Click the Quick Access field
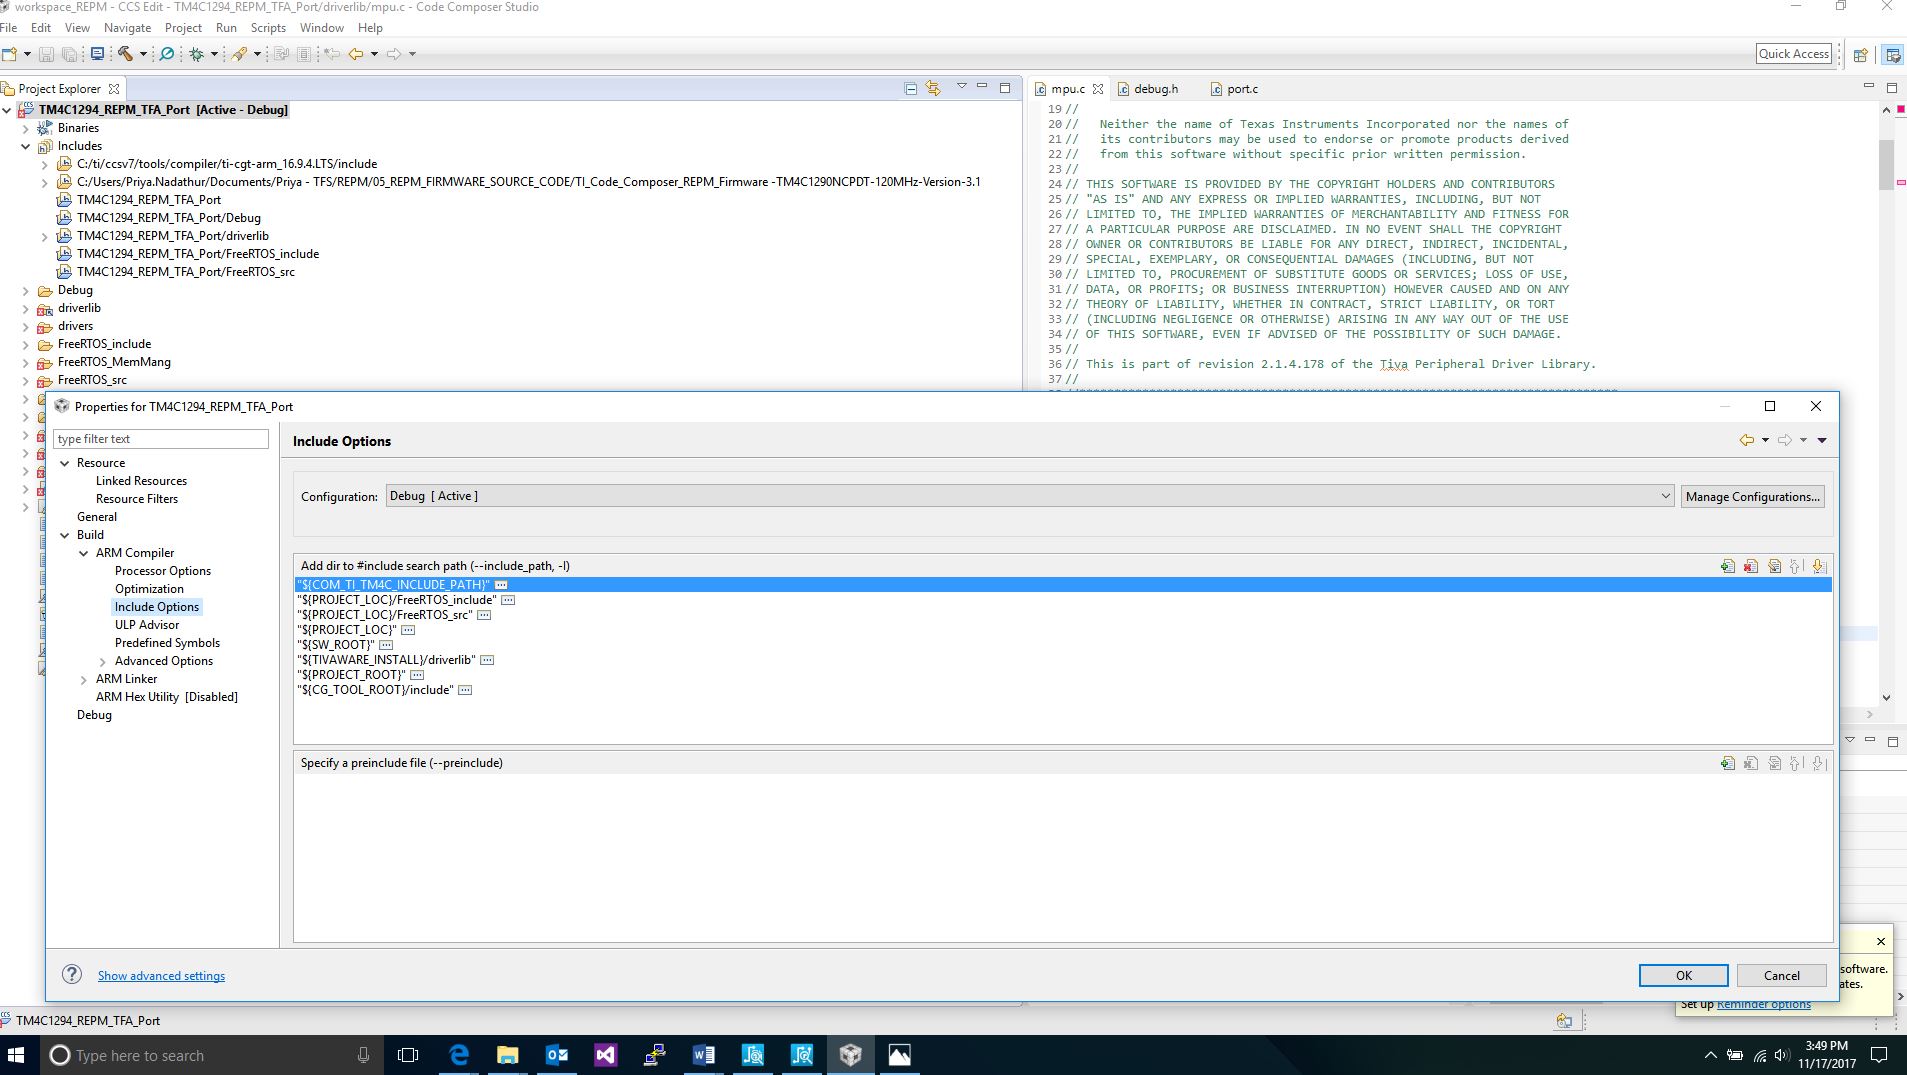This screenshot has width=1907, height=1075. click(x=1794, y=54)
